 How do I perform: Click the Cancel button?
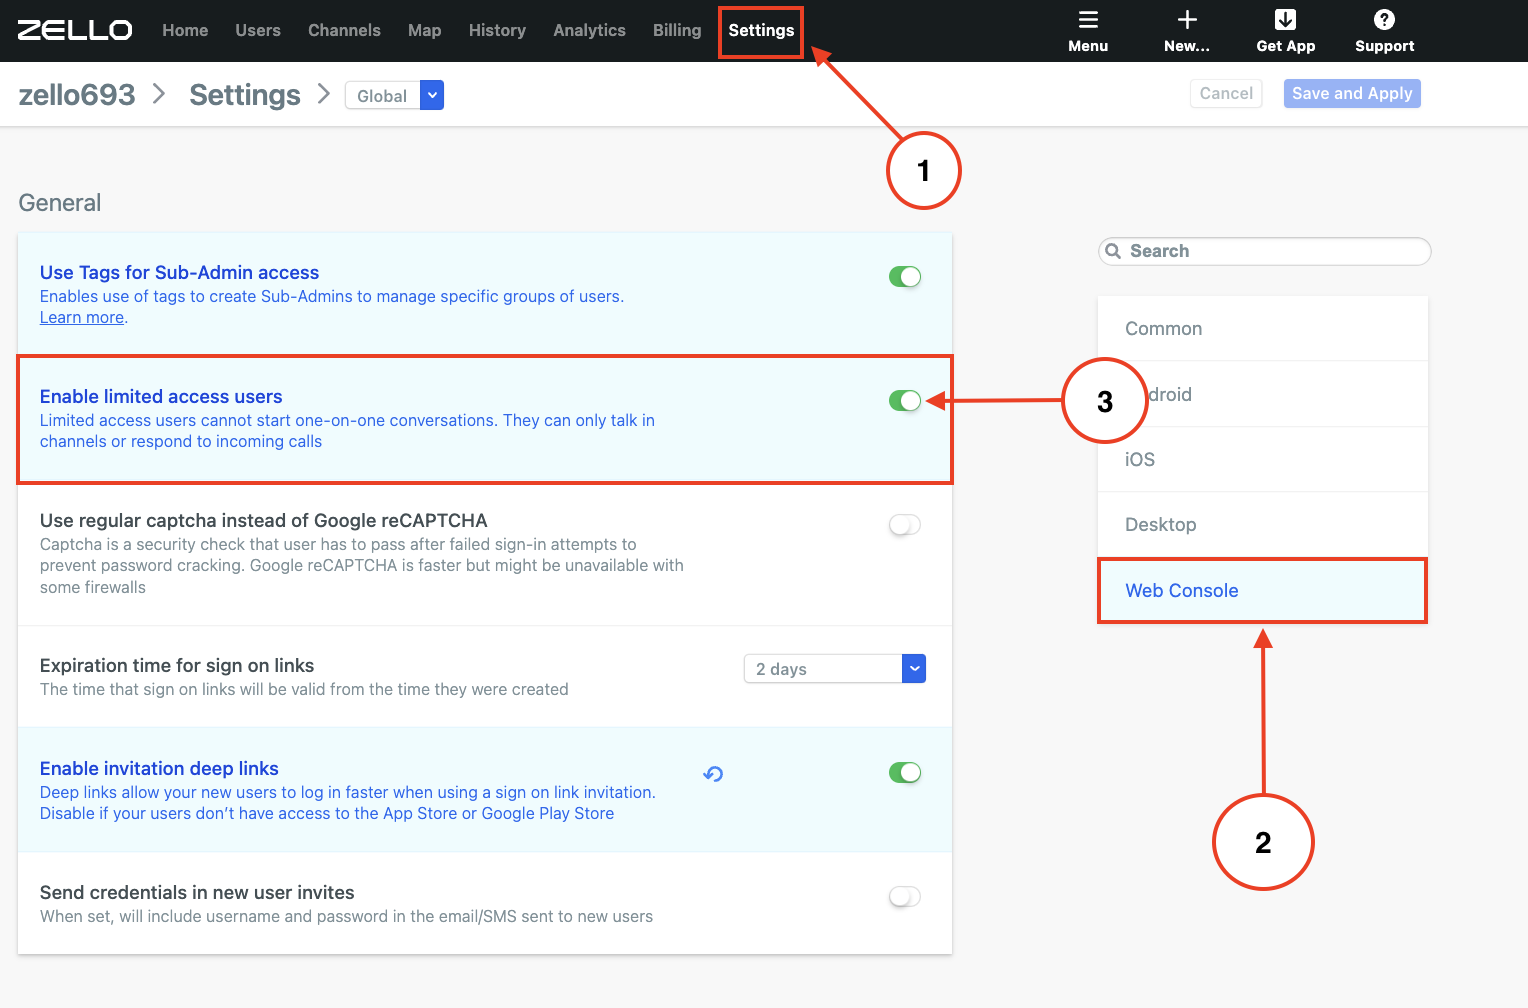coord(1226,93)
